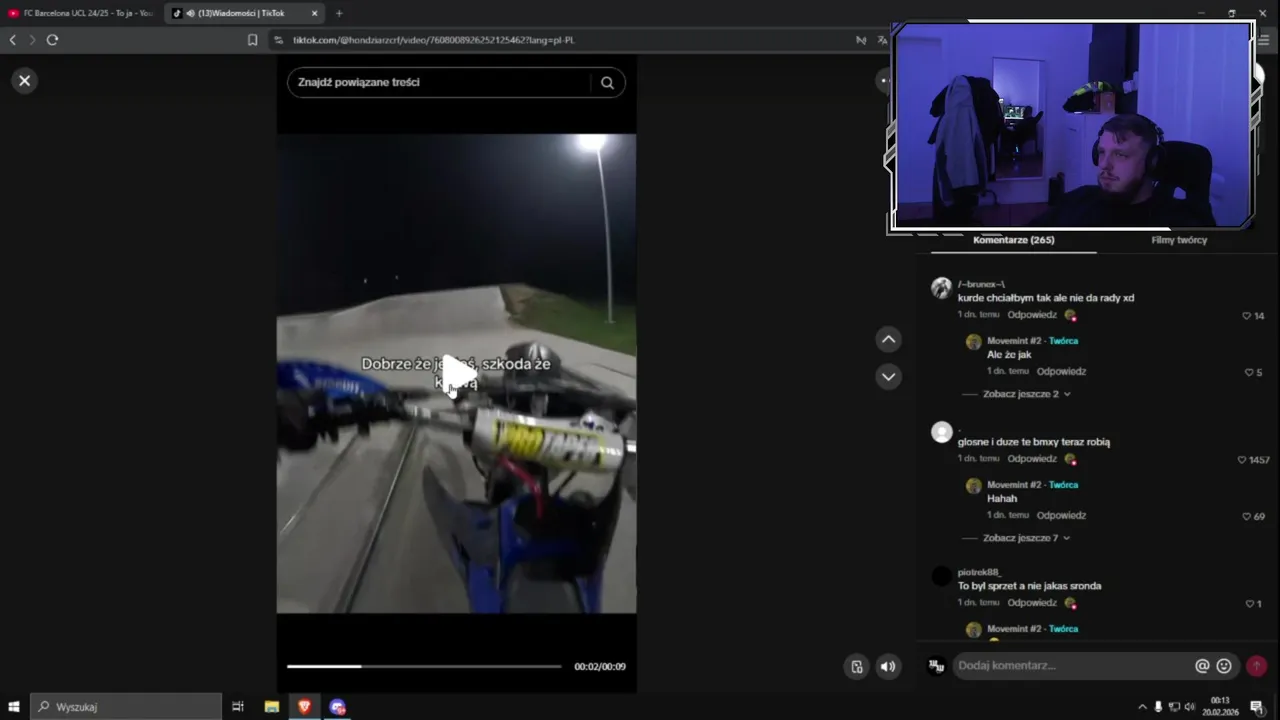Click the tiktok.com address bar URL
The width and height of the screenshot is (1280, 720).
pos(434,40)
